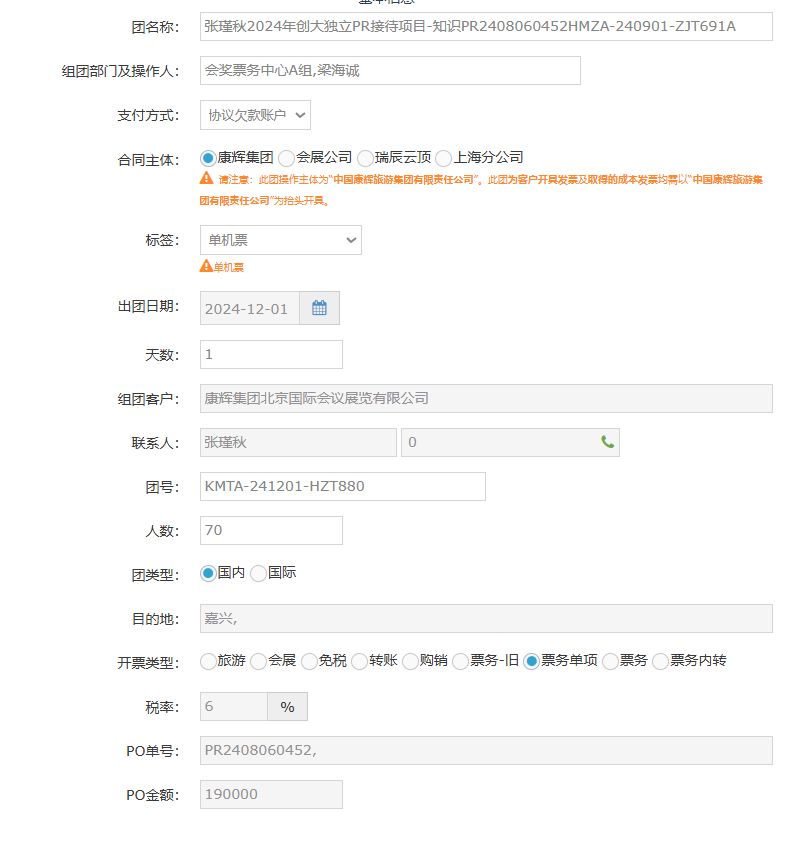The width and height of the screenshot is (795, 844).
Task: Expand the 标签 dropdown showing 单机票
Action: [x=280, y=240]
